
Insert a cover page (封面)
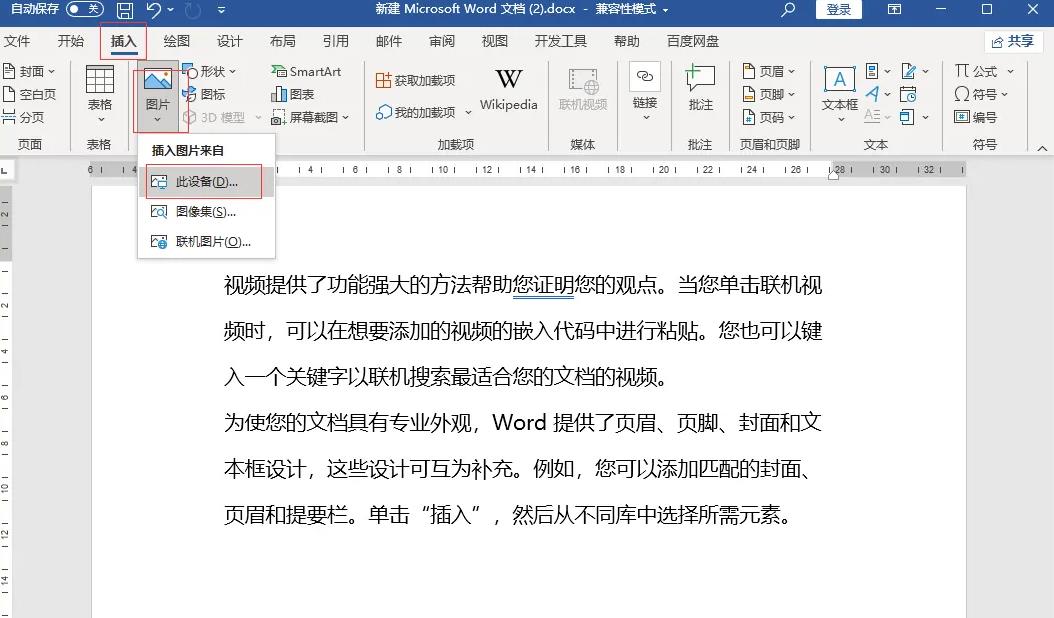(31, 71)
